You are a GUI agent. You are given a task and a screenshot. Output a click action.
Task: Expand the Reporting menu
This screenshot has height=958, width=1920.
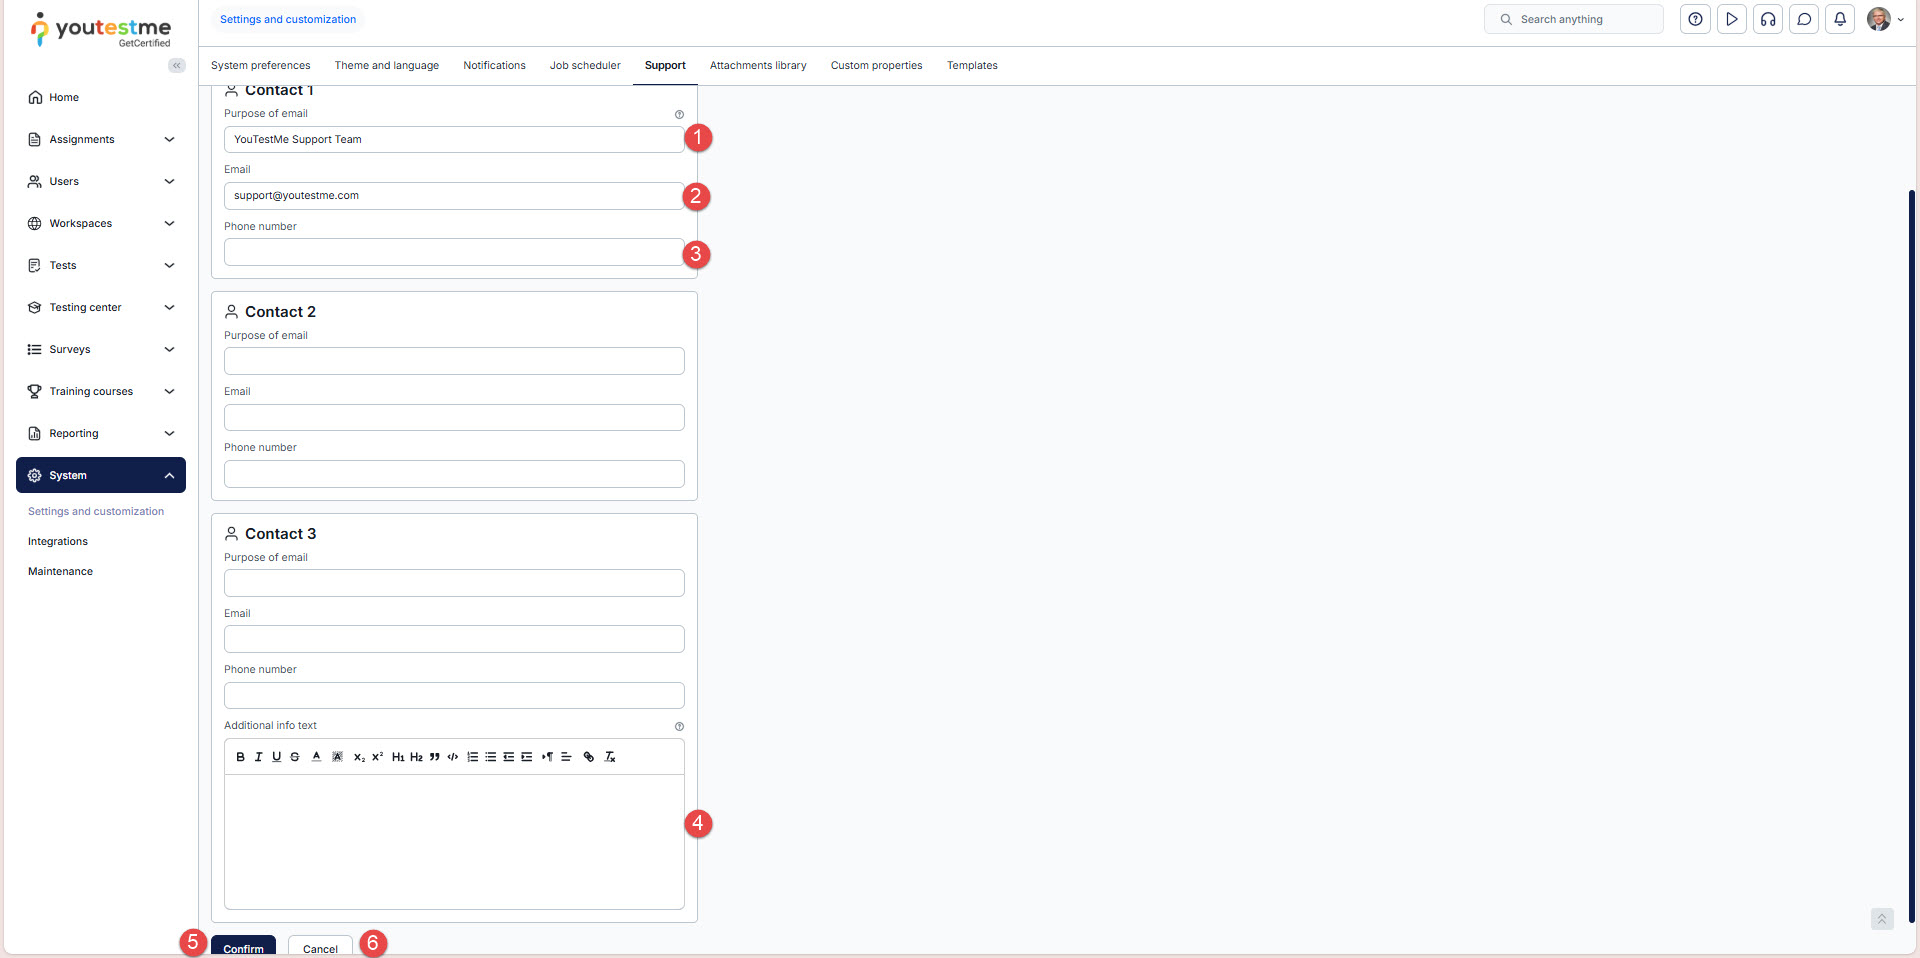[101, 433]
